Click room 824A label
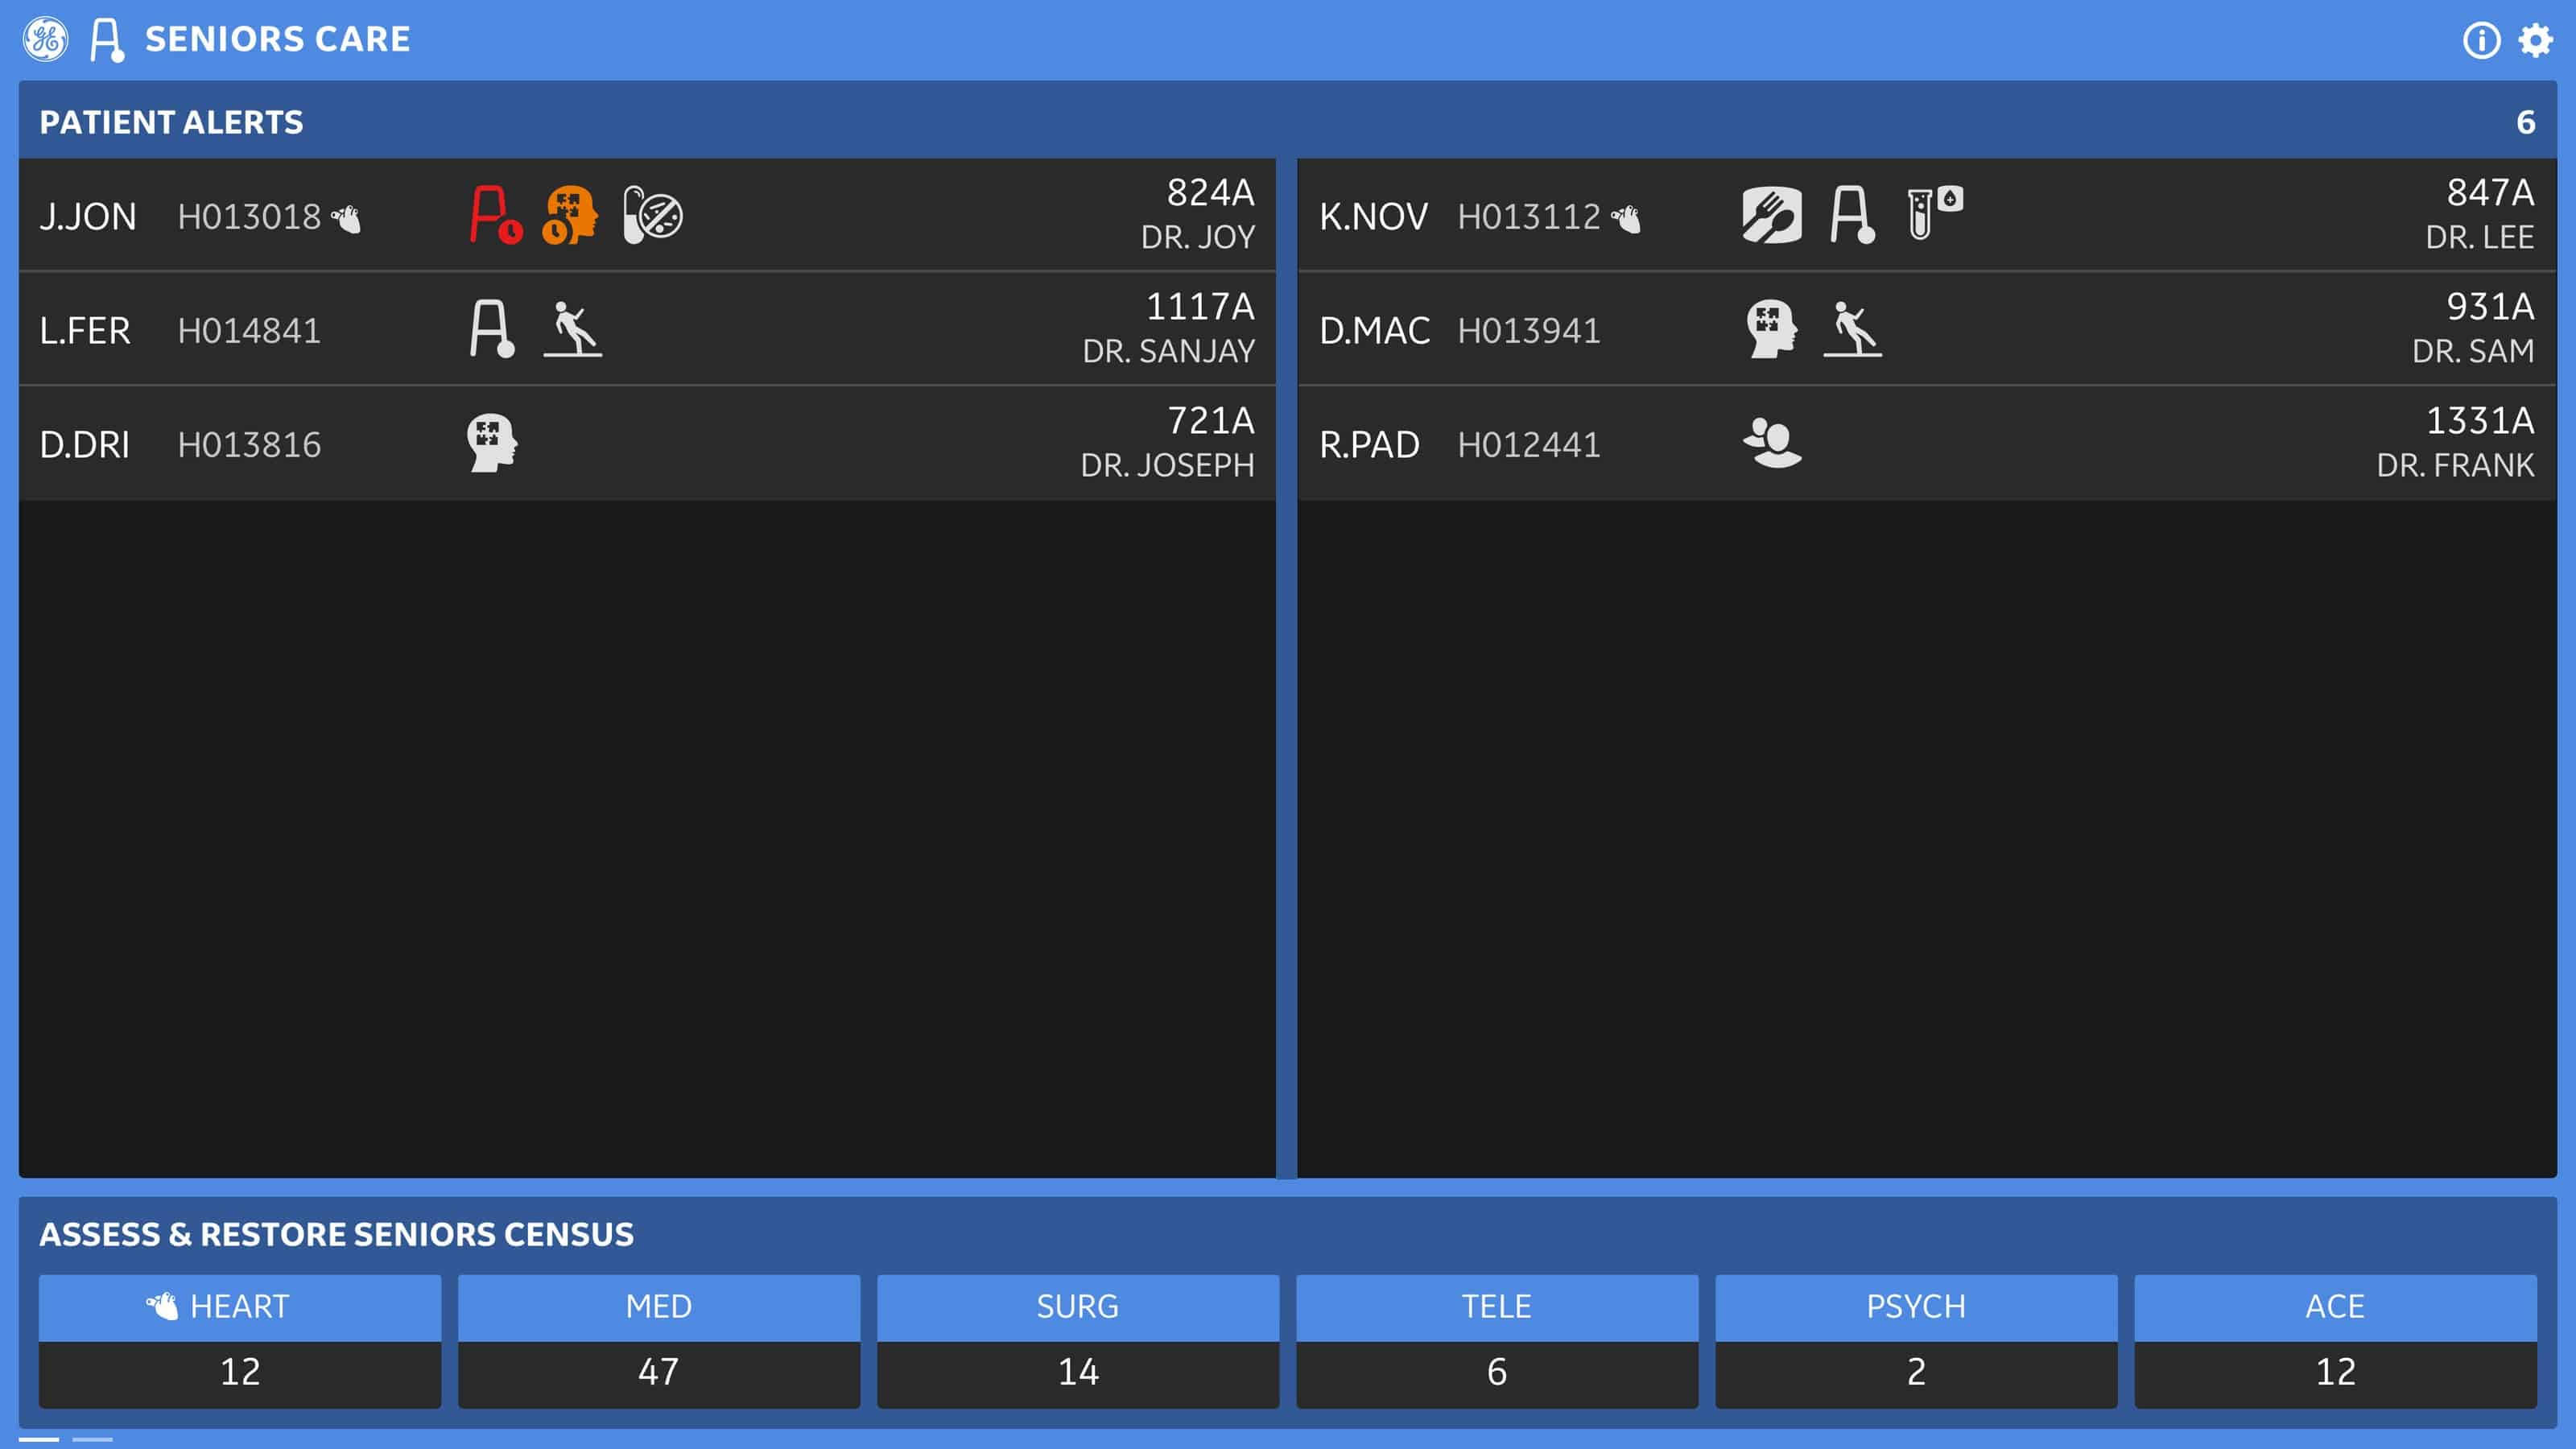Screen dimensions: 2576x1449 pos(1210,192)
